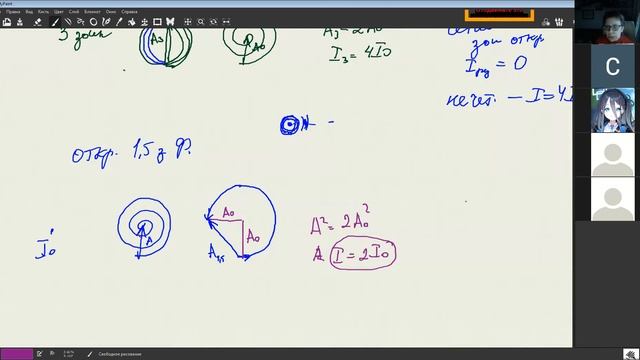Image resolution: width=640 pixels, height=360 pixels.
Task: Open the Правка menu
Action: (13, 12)
